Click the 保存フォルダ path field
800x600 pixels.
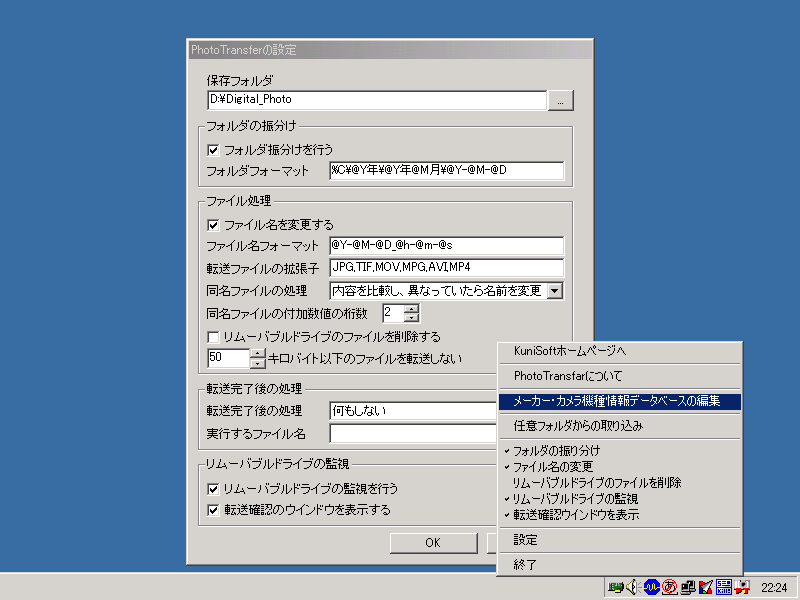pyautogui.click(x=377, y=100)
